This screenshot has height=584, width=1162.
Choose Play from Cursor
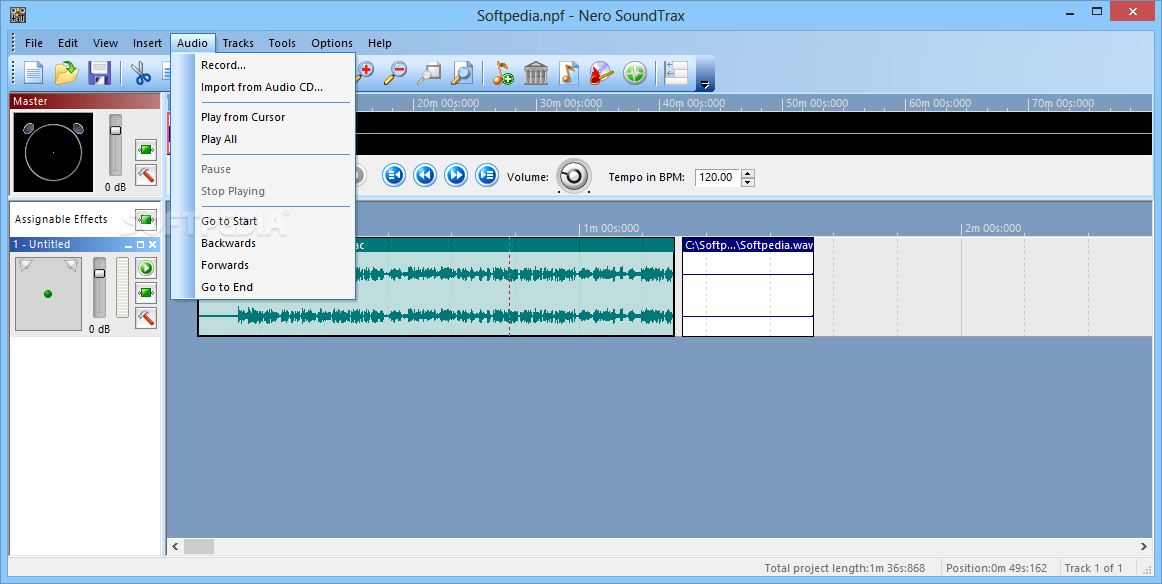[263, 117]
